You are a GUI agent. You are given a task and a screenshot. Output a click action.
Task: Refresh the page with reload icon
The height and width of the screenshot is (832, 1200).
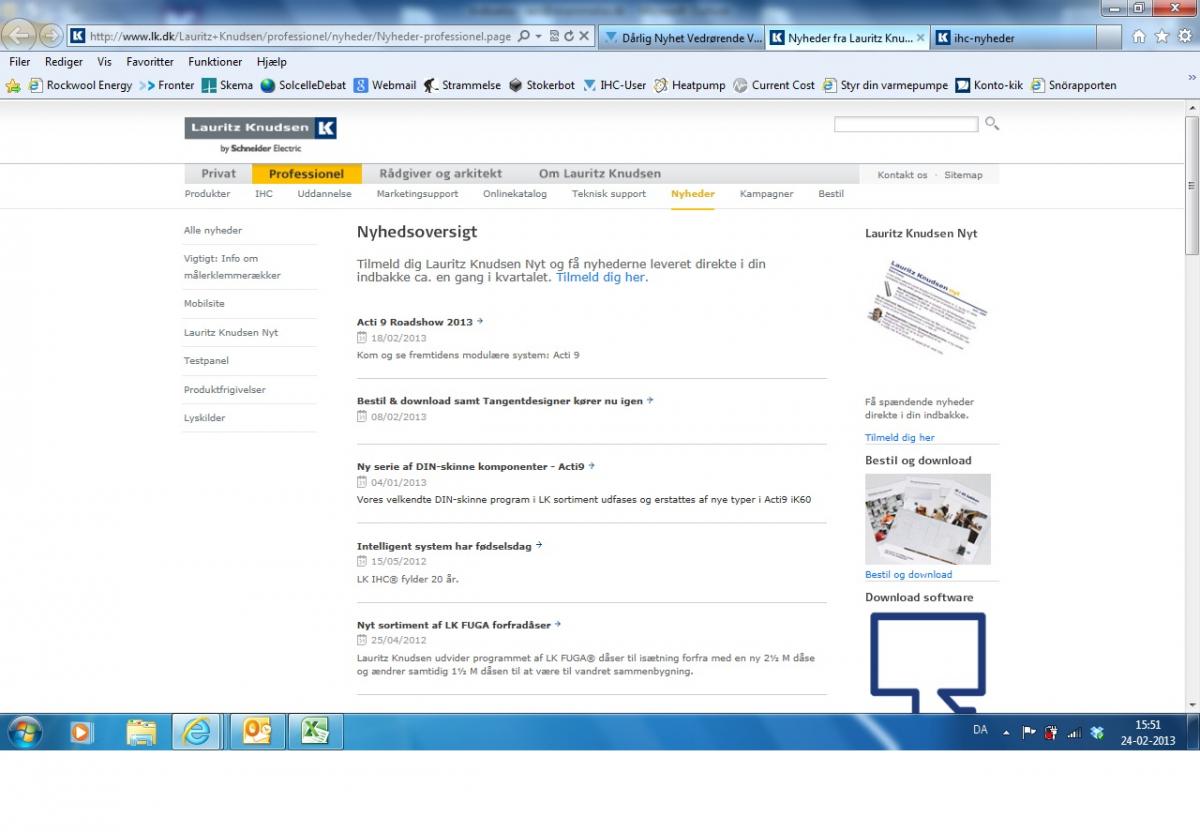569,37
